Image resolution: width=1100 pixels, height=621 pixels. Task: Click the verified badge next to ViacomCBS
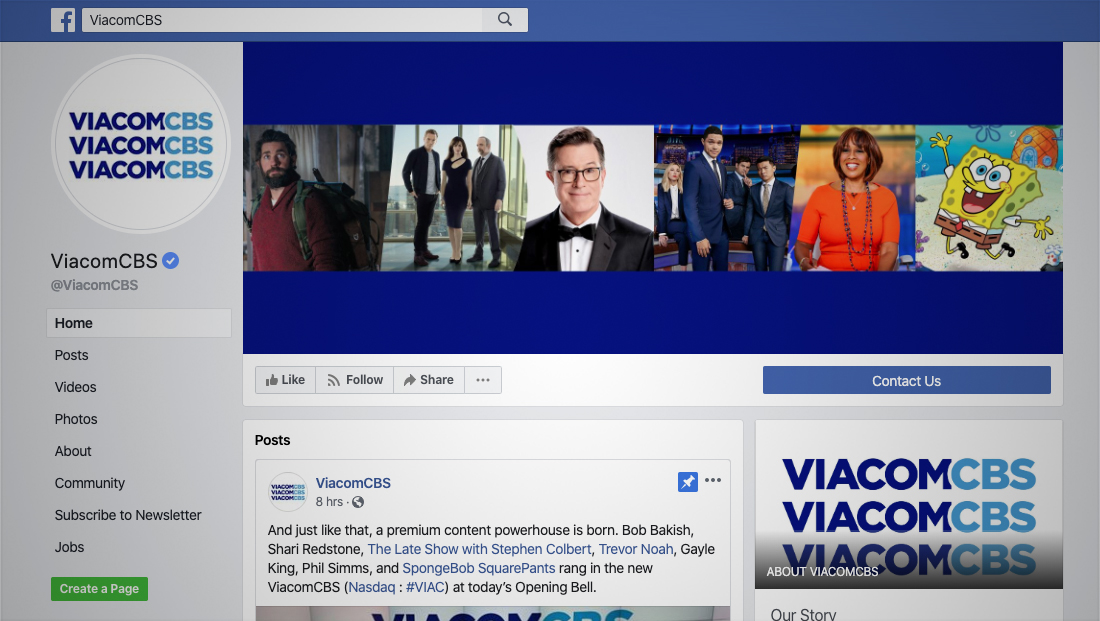coord(170,261)
